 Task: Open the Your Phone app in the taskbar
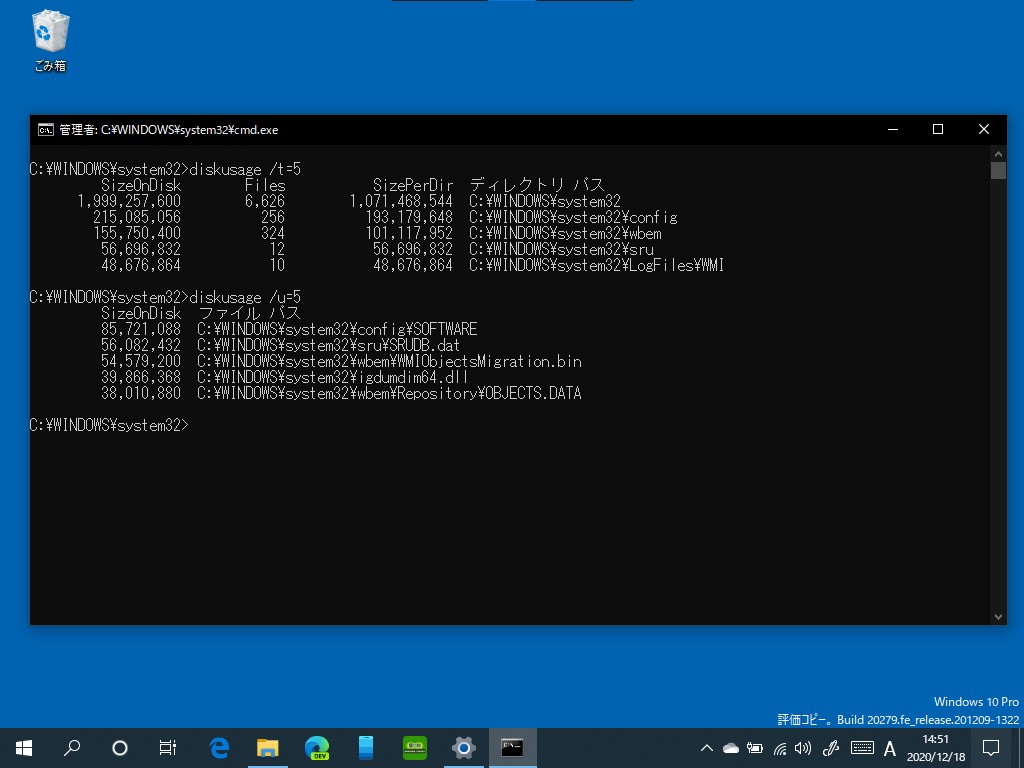coord(366,748)
